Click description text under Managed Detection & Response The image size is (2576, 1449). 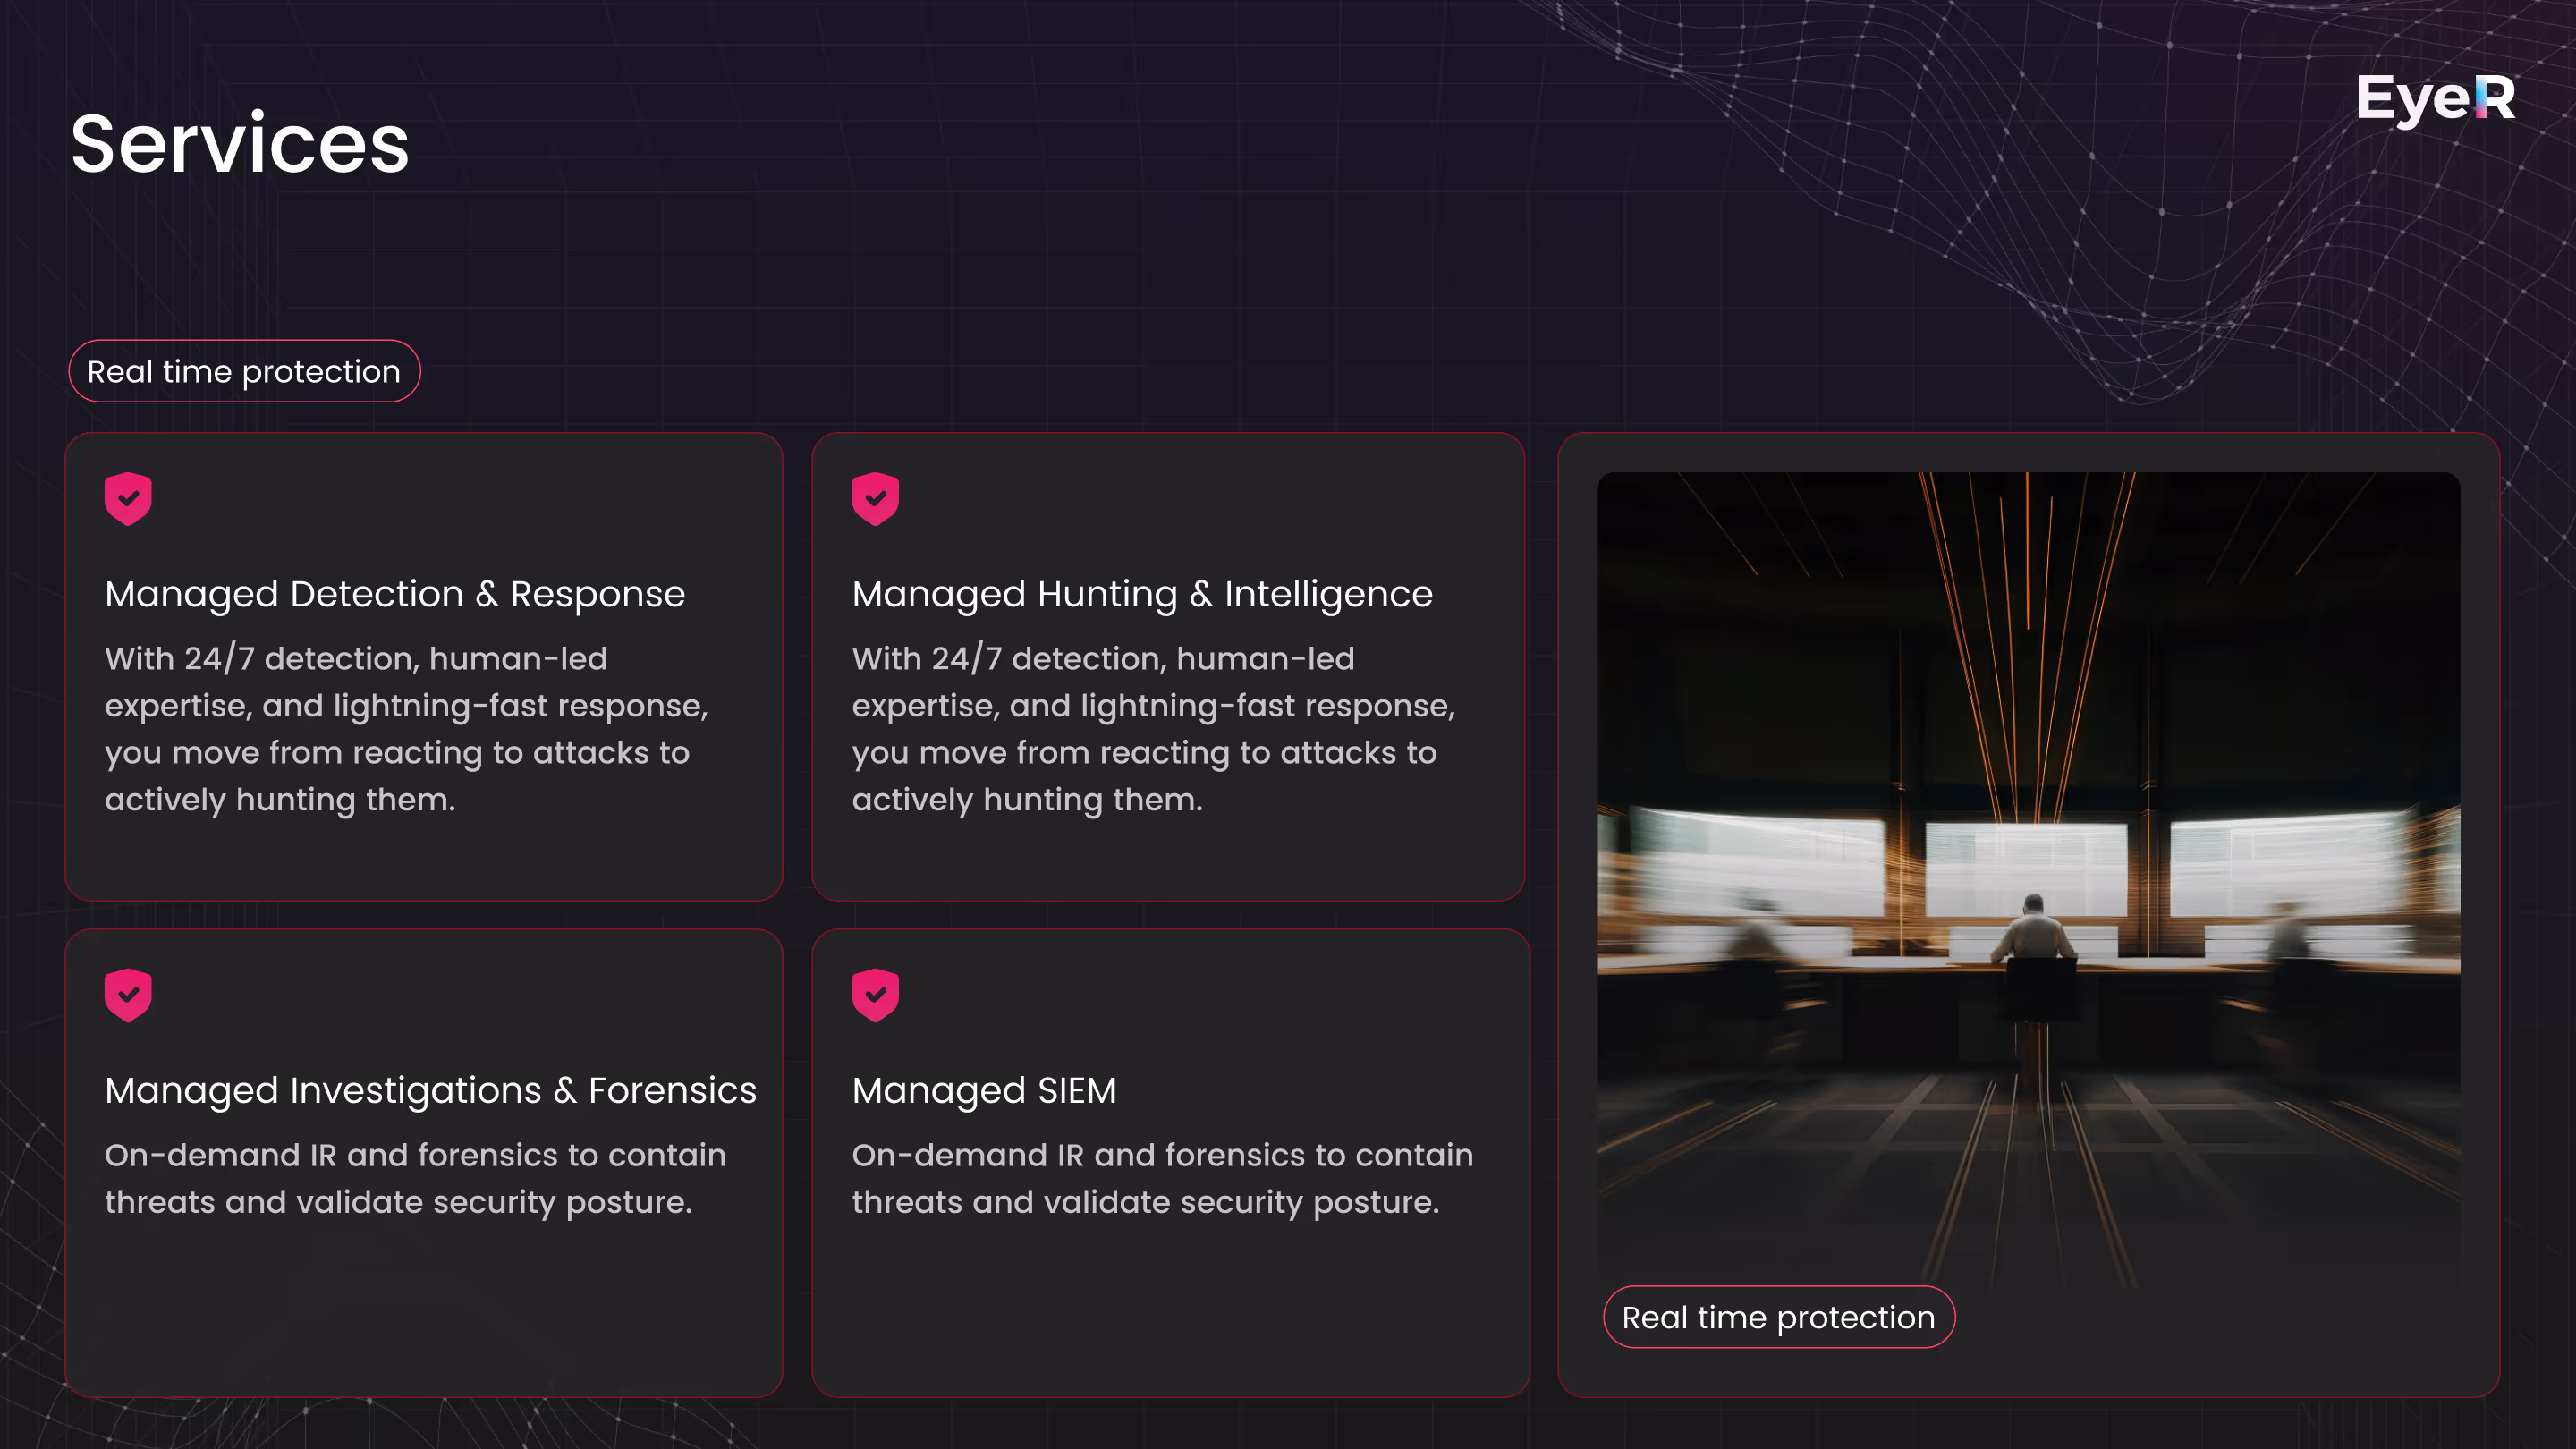click(x=406, y=729)
